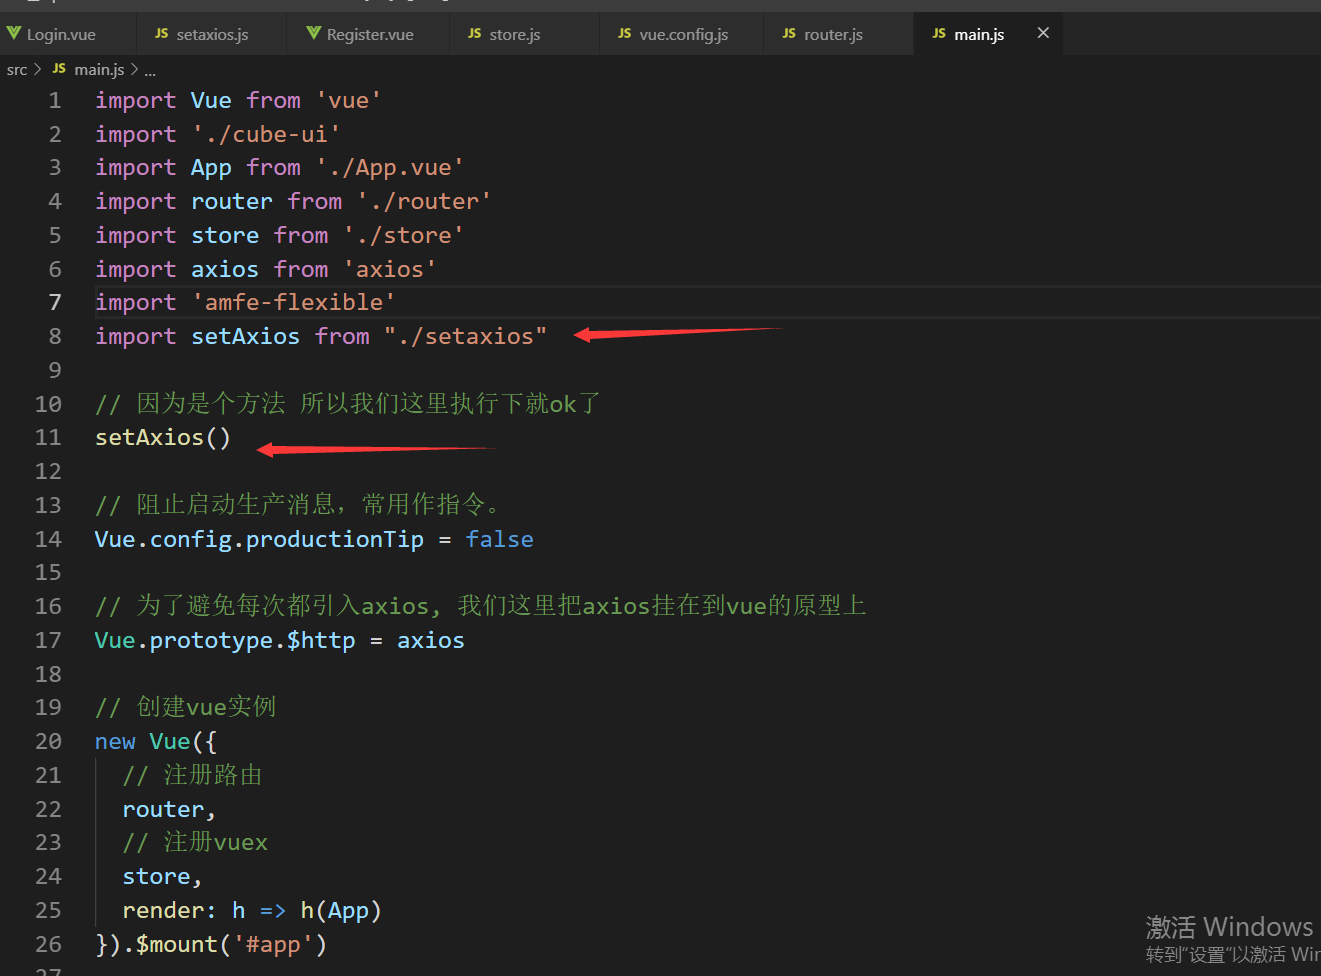Screen dimensions: 1321x976
Task: Click the './router' import path
Action: pos(424,202)
